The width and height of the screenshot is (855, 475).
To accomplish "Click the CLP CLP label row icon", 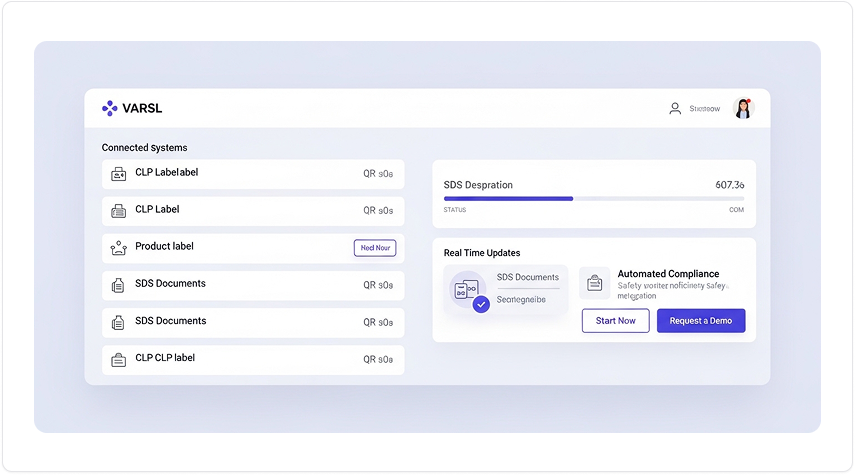I will 118,360.
